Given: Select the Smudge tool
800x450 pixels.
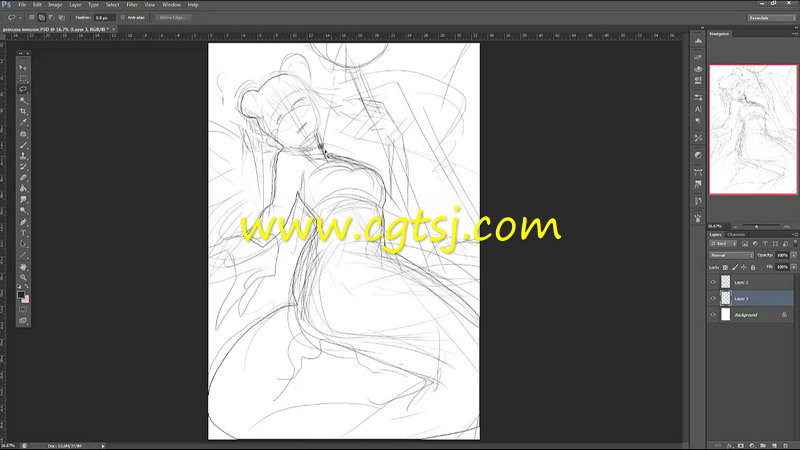Looking at the screenshot, I should tap(23, 200).
